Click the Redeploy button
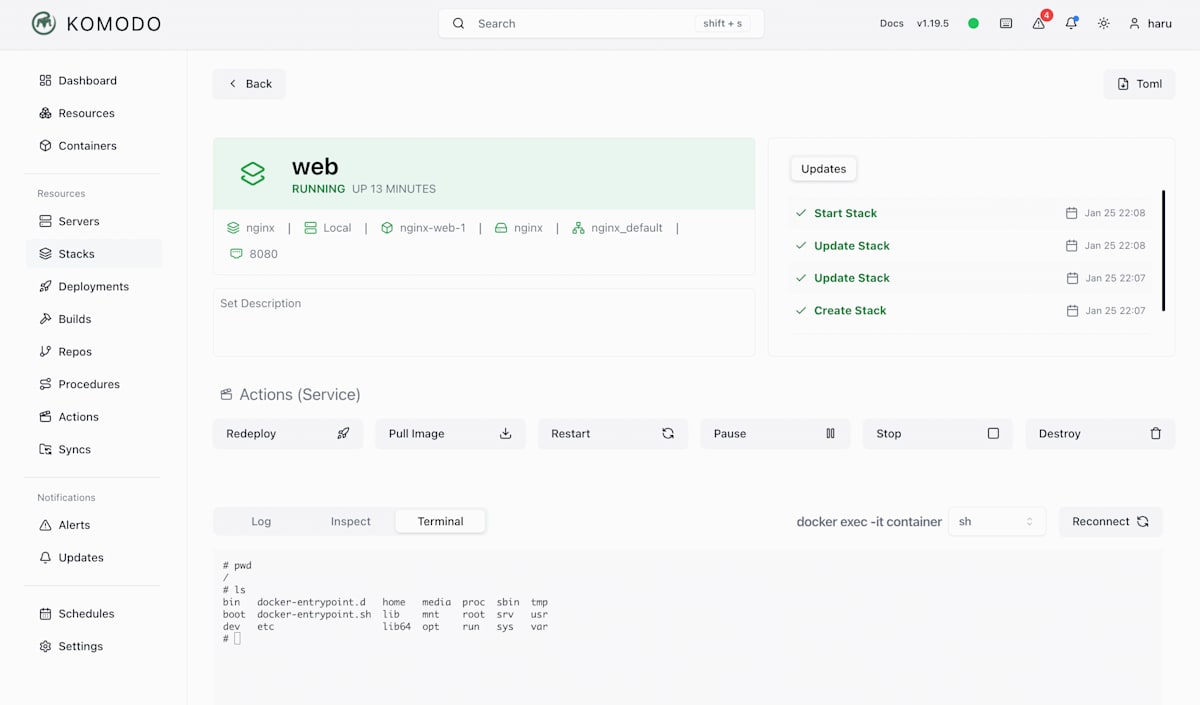The image size is (1200, 705). pos(288,434)
